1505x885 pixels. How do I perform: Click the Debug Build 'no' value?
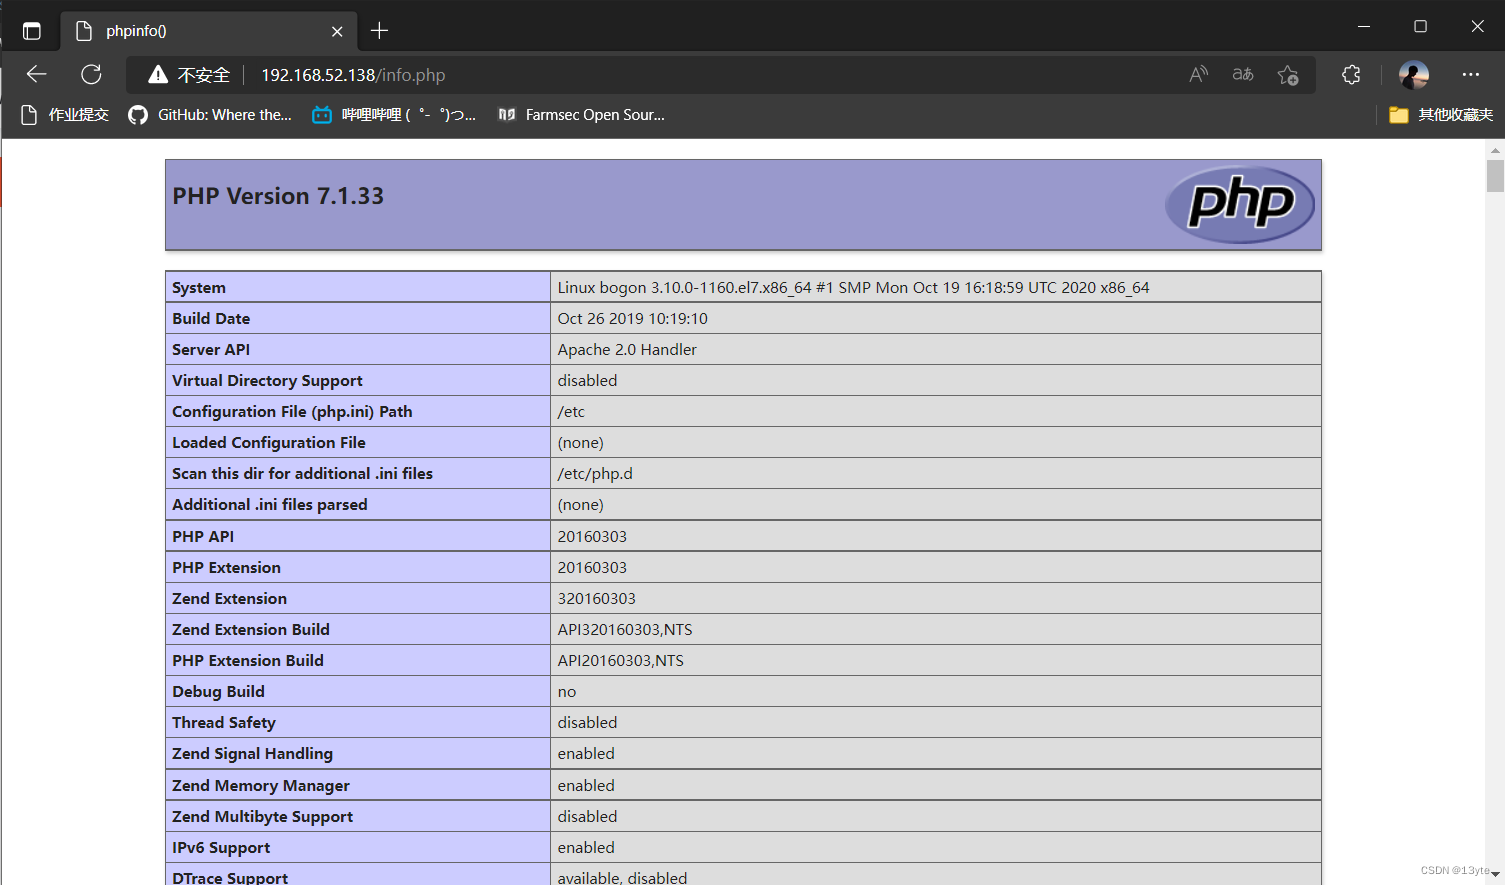pos(567,691)
